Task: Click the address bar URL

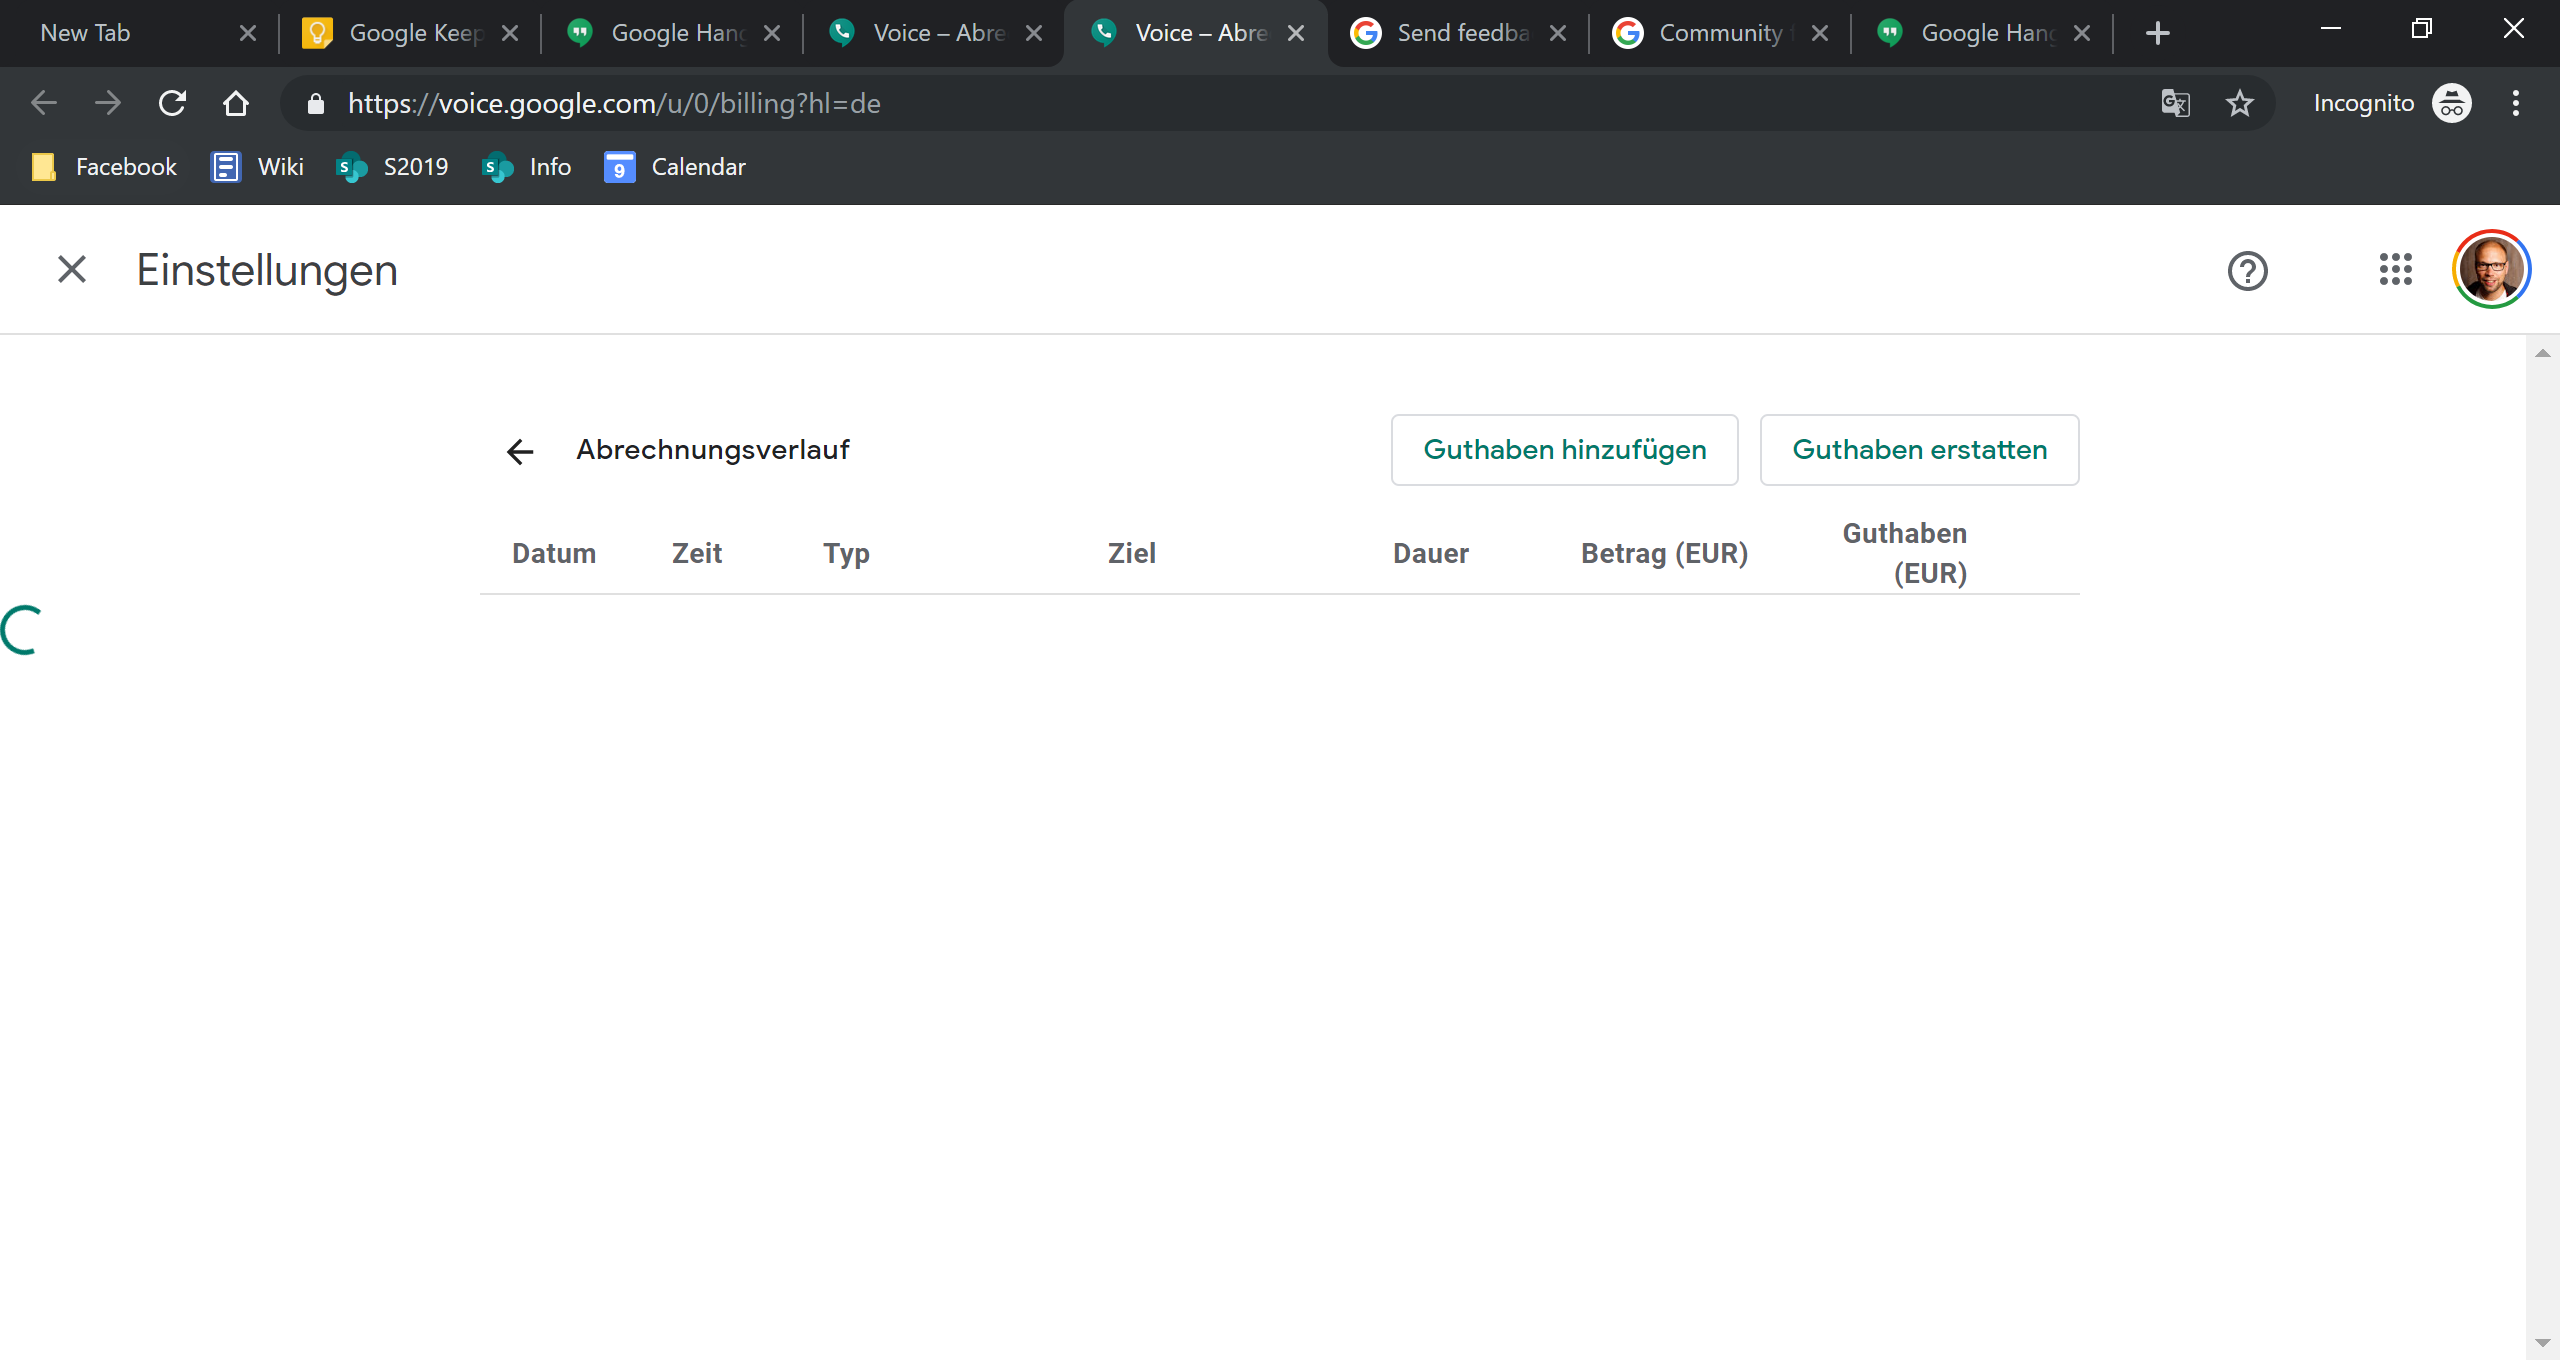Action: click(614, 103)
